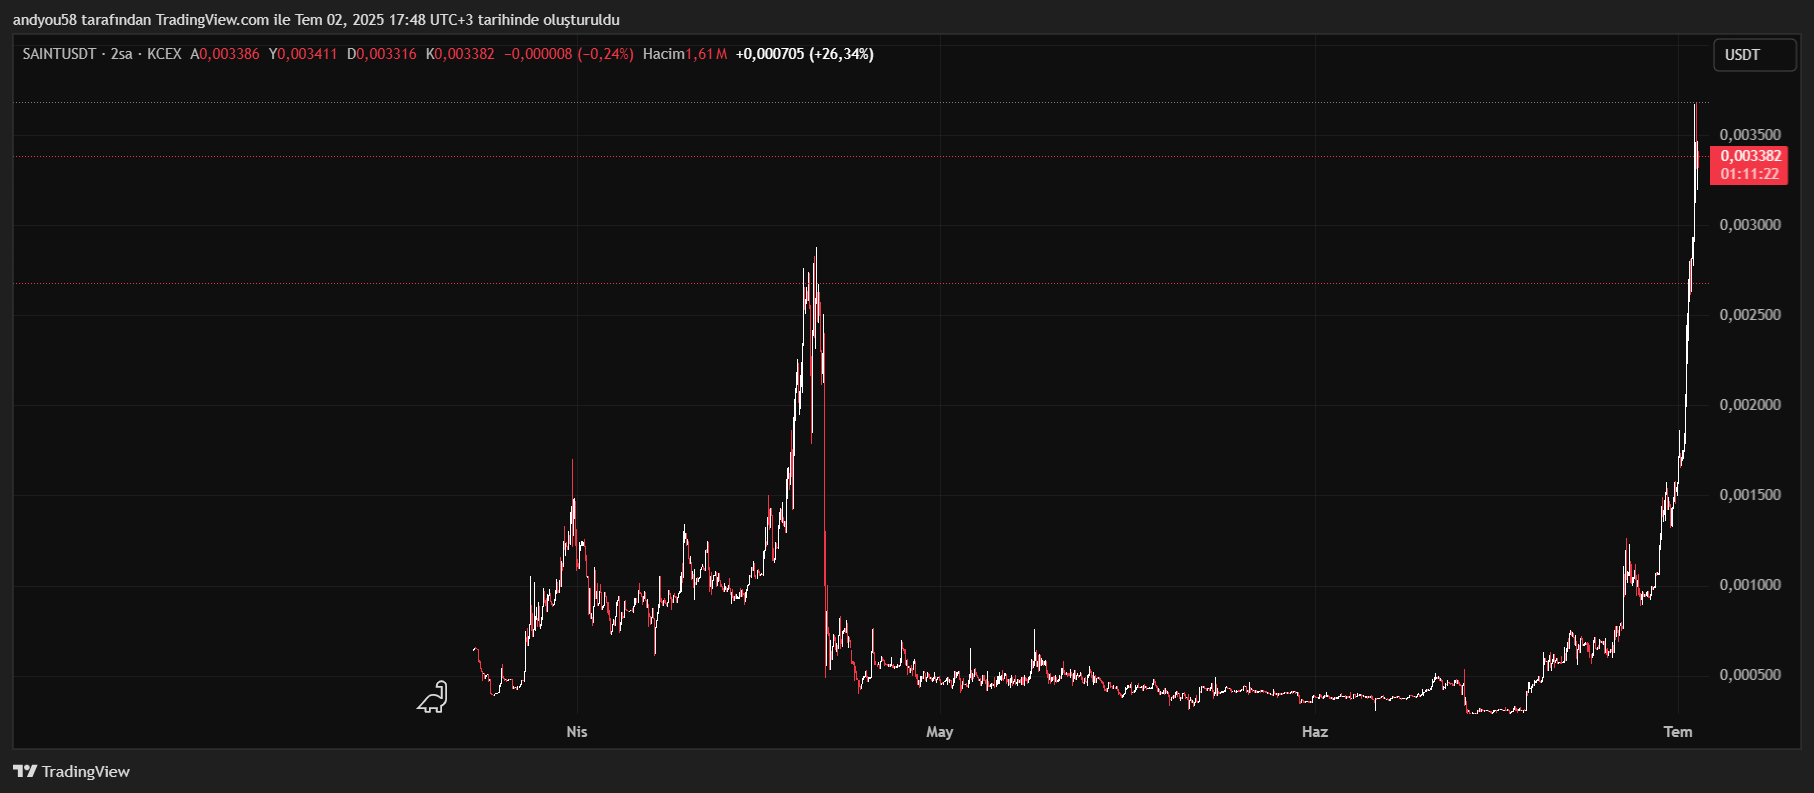Click the 0,003500 price axis label
The height and width of the screenshot is (793, 1814).
click(1750, 135)
